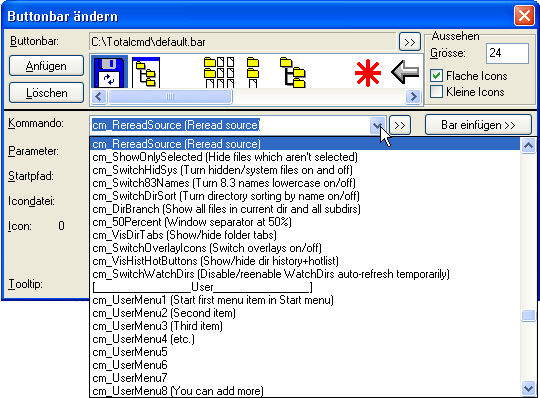540x398 pixels.
Task: Click the >> button beside Kommando field
Action: point(400,125)
